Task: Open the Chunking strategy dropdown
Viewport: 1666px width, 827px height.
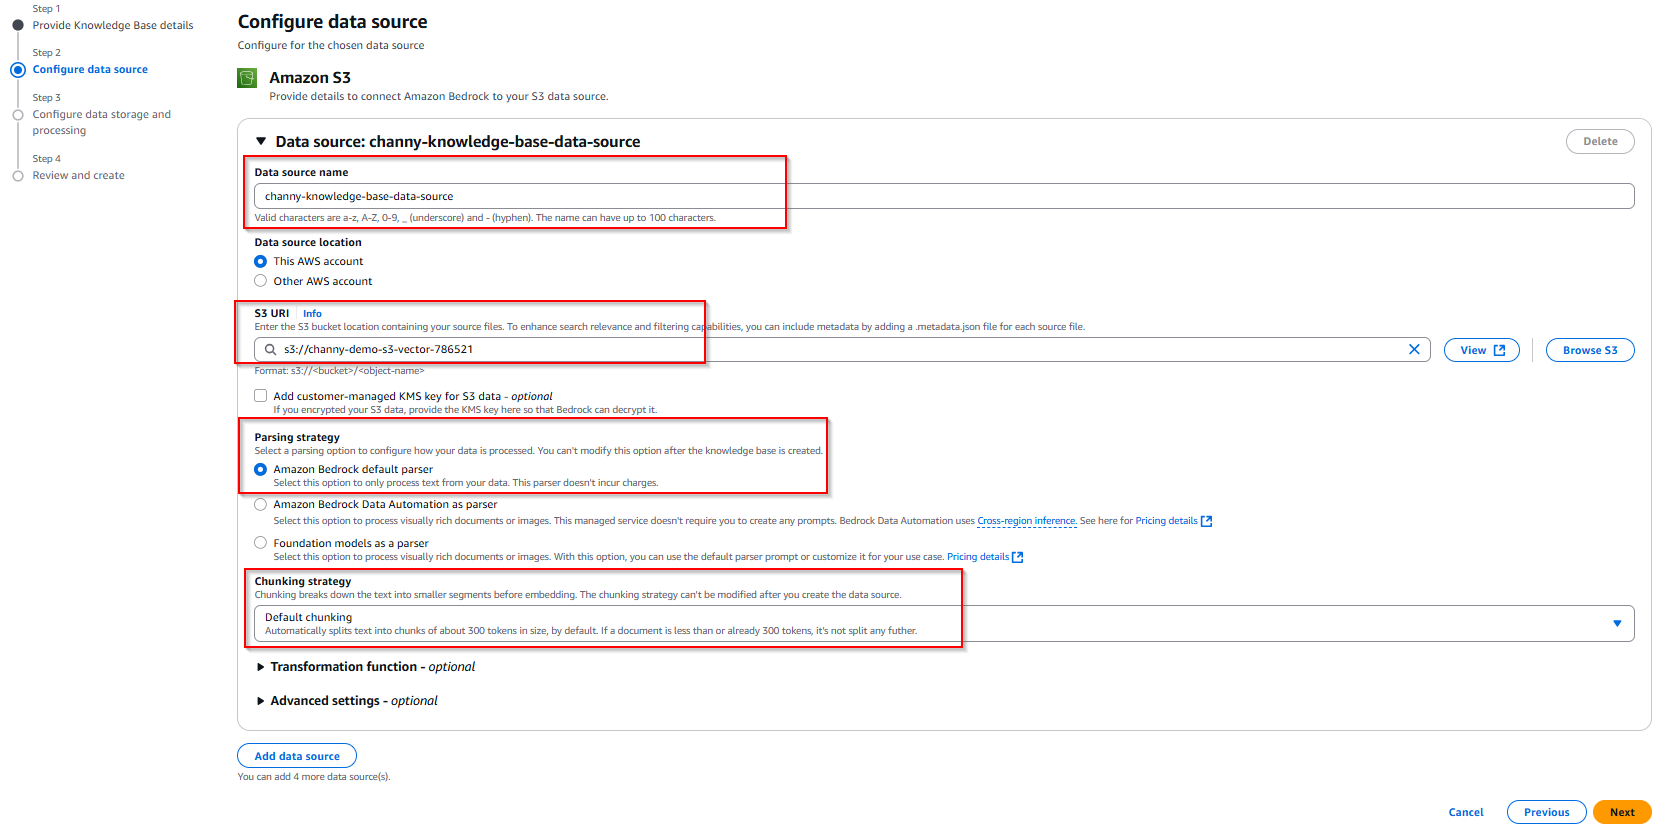Action: (x=944, y=623)
